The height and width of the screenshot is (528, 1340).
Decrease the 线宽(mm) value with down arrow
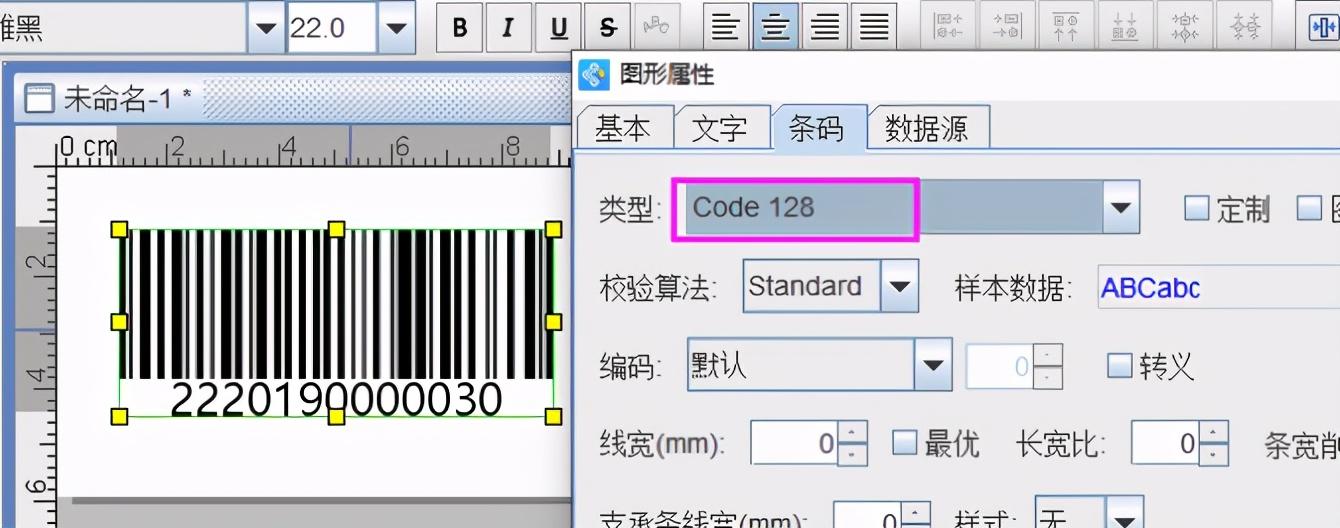[851, 454]
